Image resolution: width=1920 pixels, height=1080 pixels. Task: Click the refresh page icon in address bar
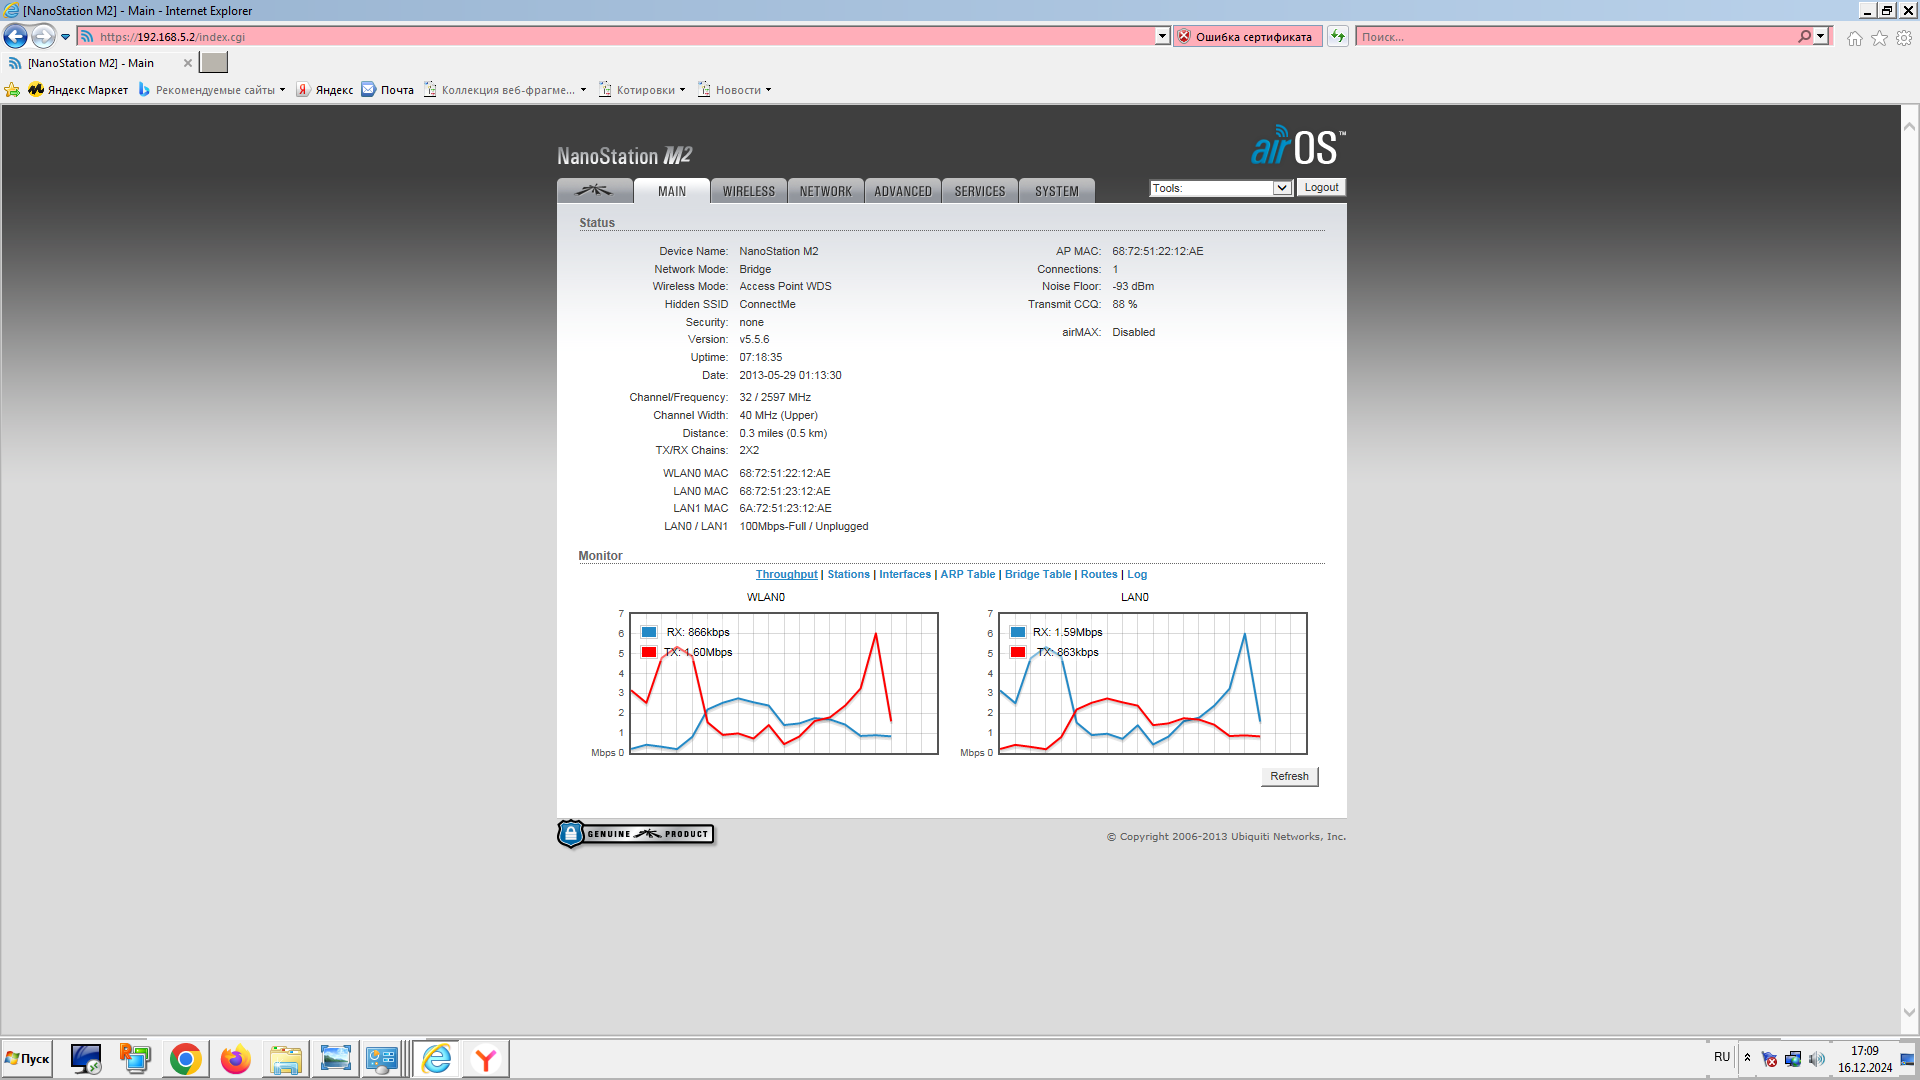coord(1338,37)
